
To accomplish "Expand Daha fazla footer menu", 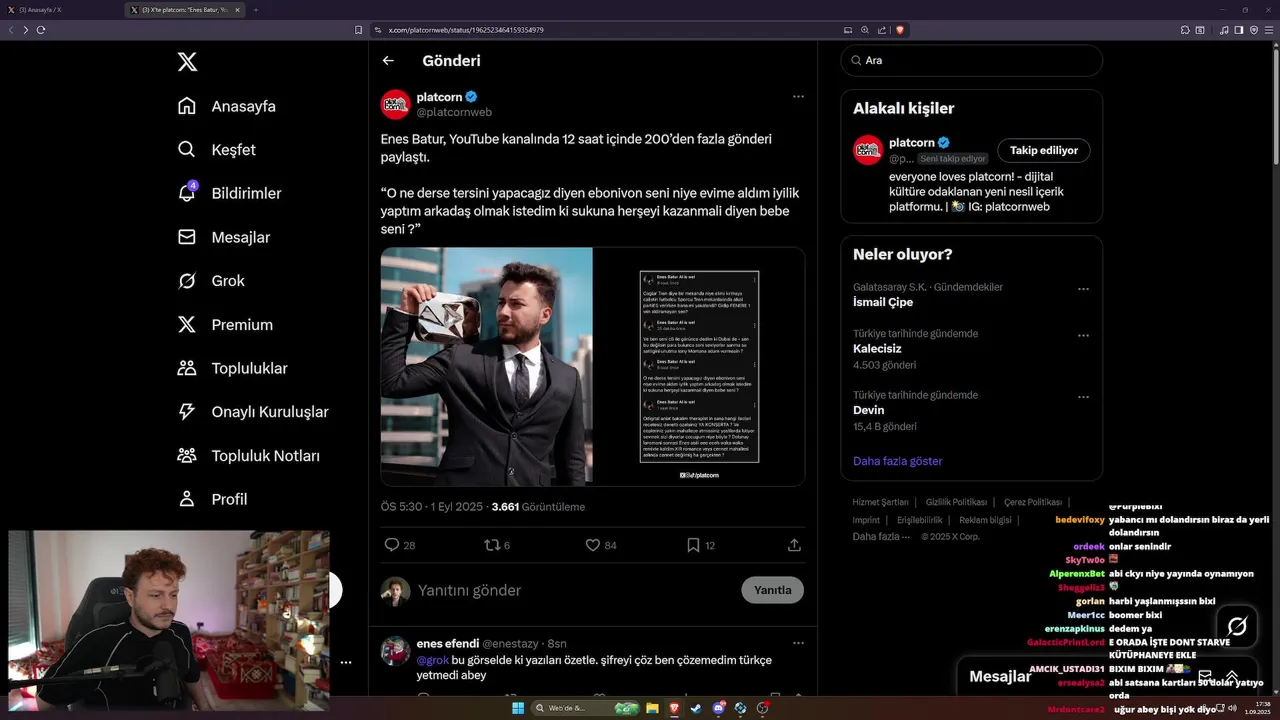I will (x=881, y=536).
